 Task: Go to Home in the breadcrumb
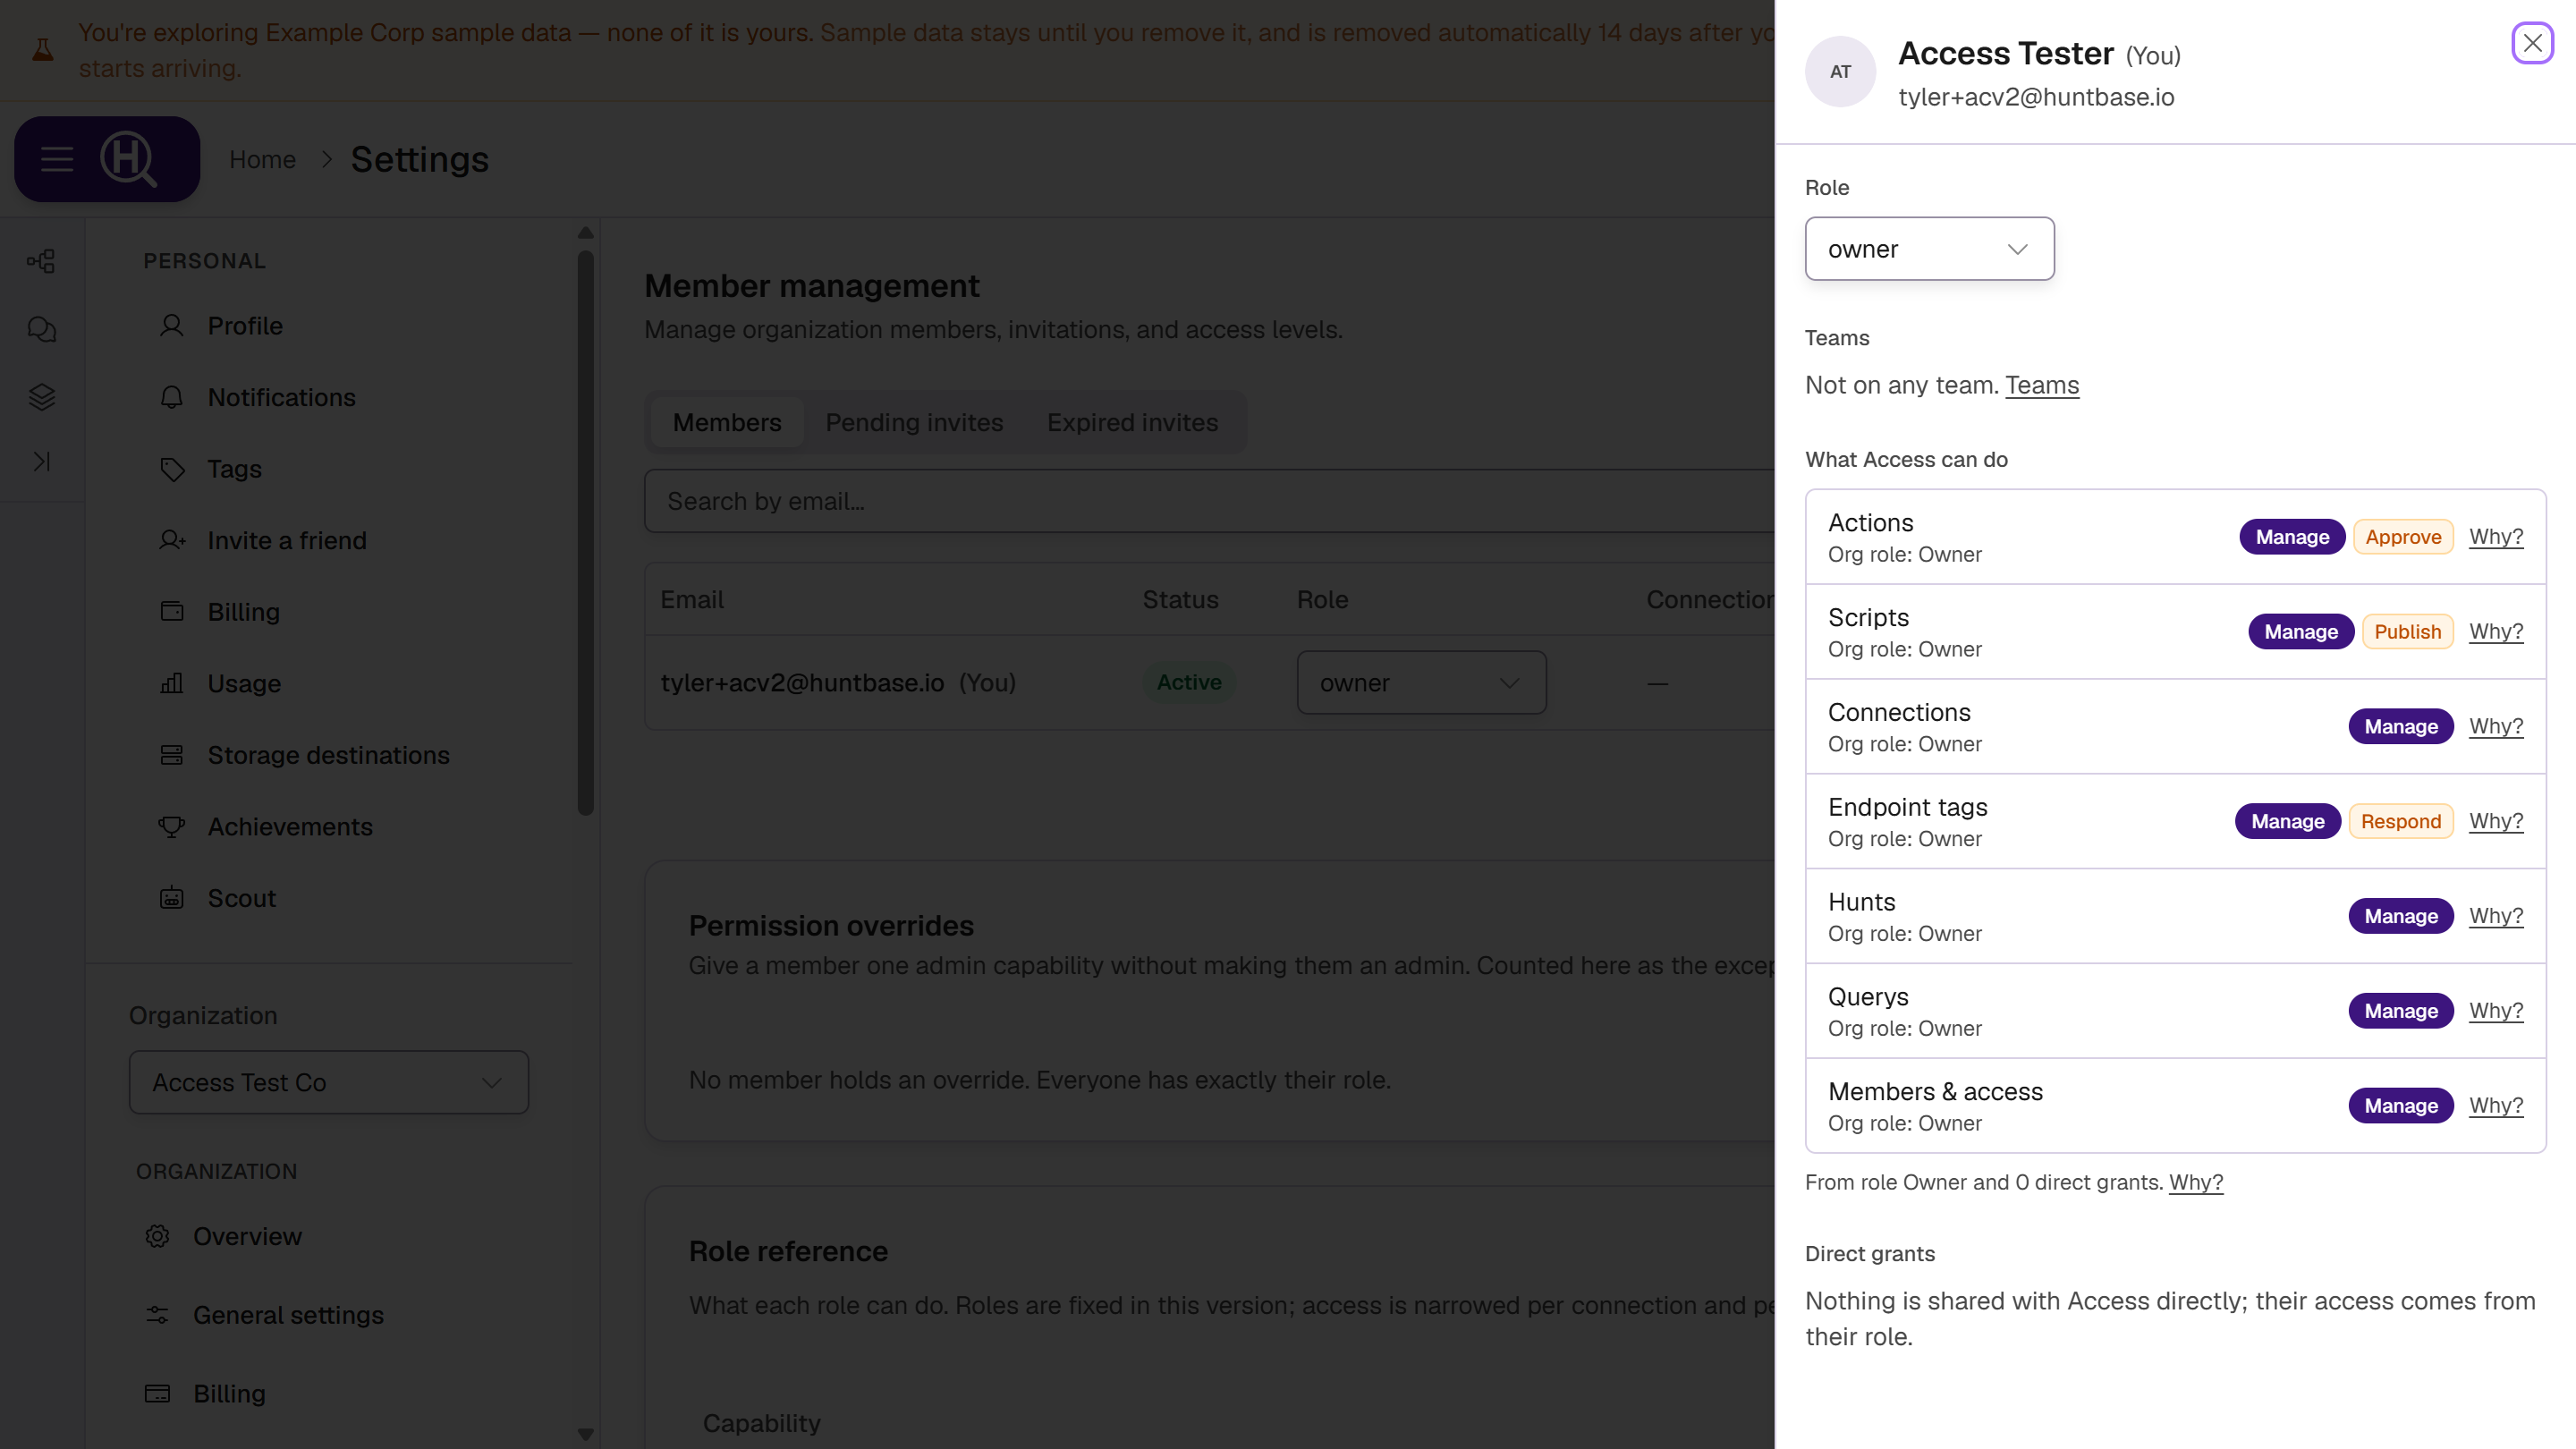[x=262, y=159]
